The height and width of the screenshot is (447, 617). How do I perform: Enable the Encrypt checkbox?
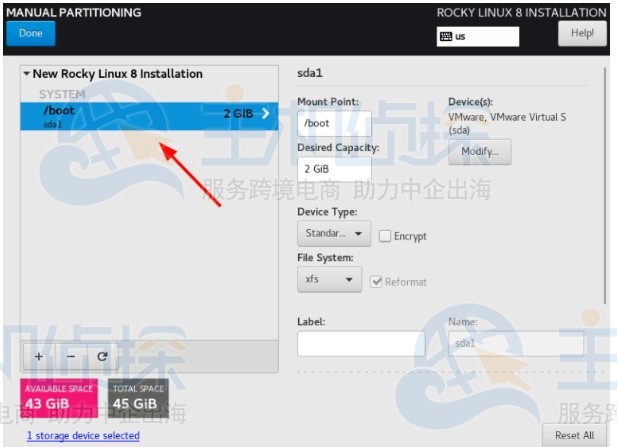pyautogui.click(x=385, y=236)
